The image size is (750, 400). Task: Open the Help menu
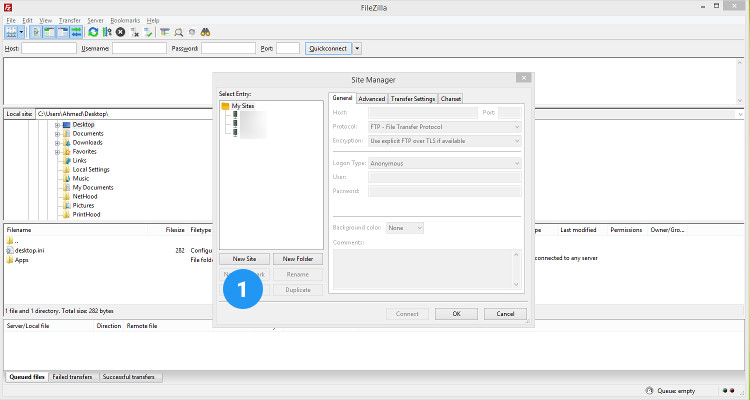coord(153,21)
